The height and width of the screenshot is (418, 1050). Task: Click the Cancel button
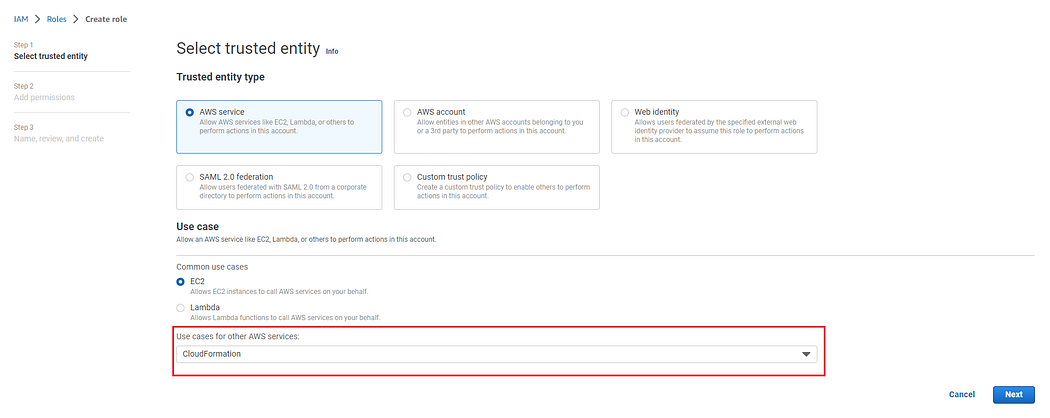coord(962,395)
